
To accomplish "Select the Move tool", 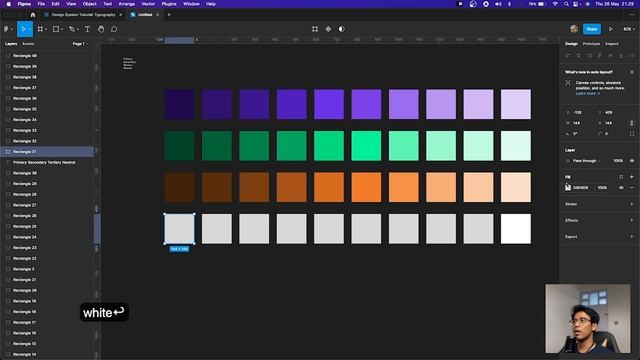I will click(23, 29).
